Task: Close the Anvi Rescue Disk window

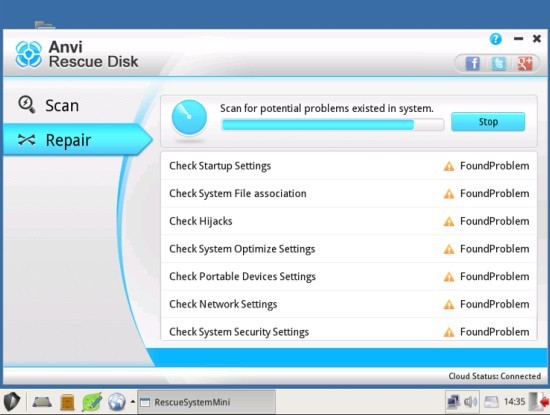Action: click(536, 39)
